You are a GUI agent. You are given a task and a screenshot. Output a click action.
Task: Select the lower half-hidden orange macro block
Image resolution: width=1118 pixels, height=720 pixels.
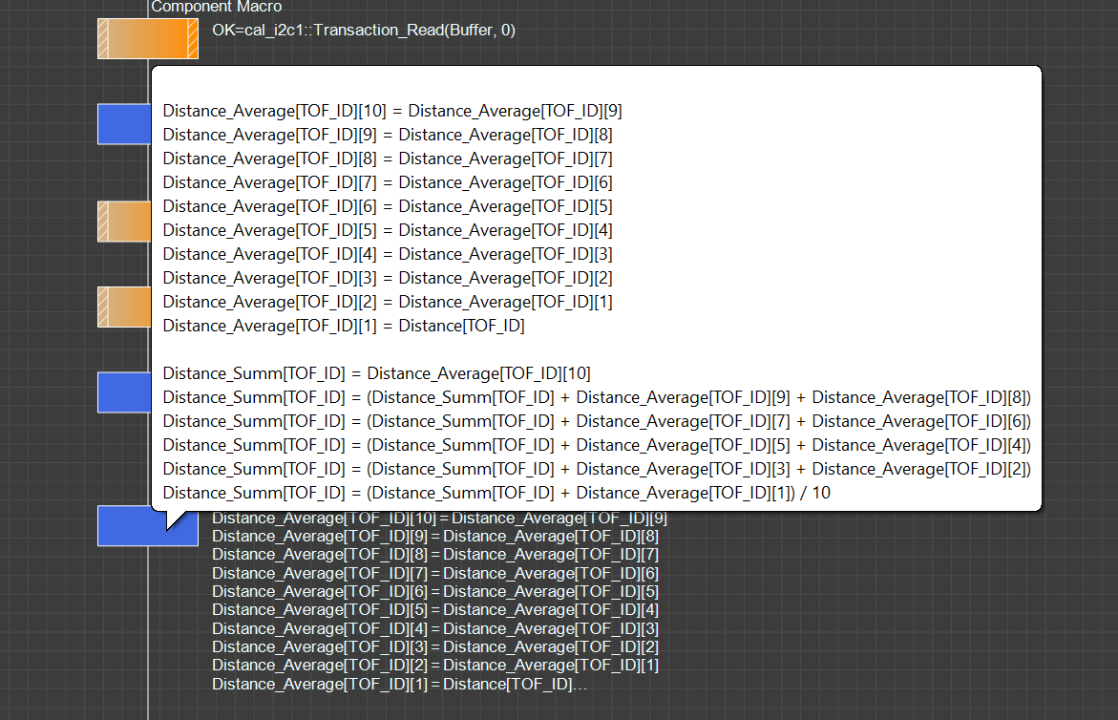coord(123,307)
